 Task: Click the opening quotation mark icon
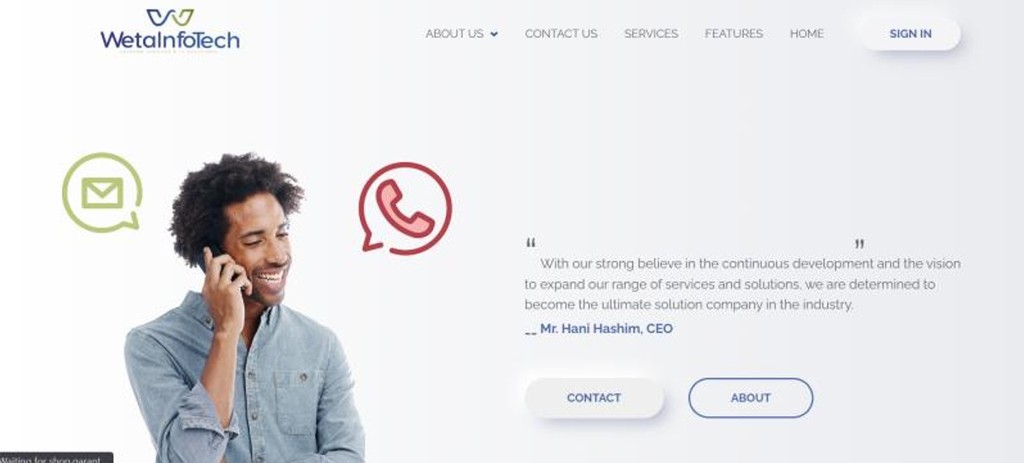click(x=530, y=243)
